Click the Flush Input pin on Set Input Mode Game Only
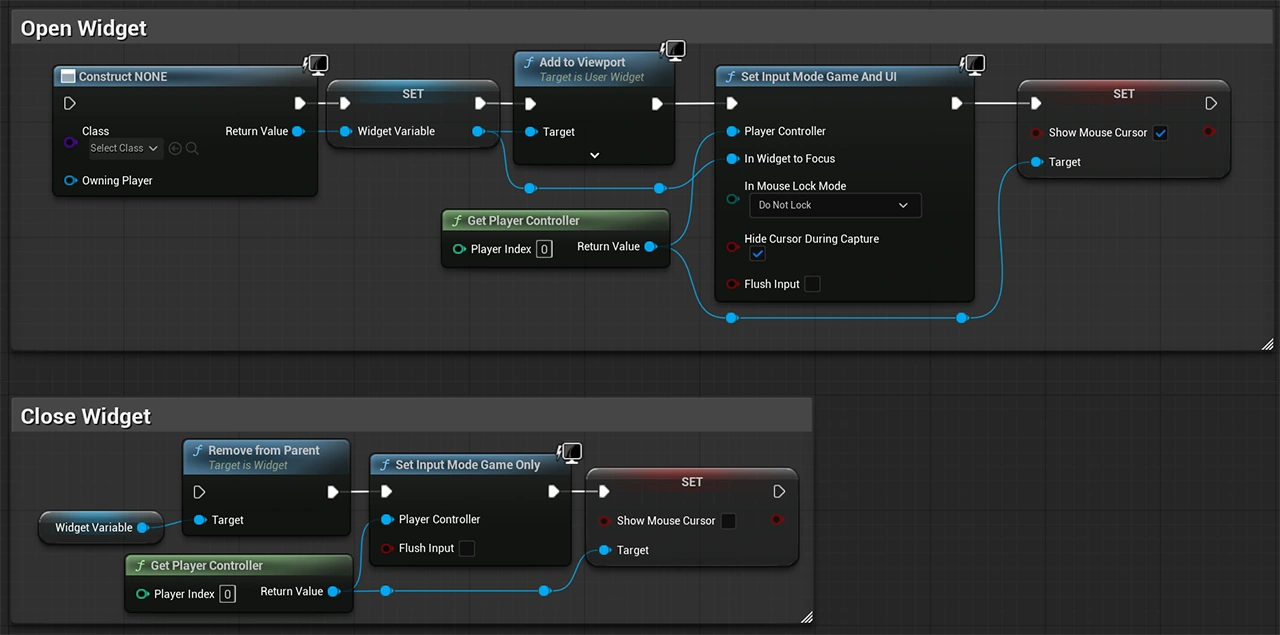 point(387,548)
